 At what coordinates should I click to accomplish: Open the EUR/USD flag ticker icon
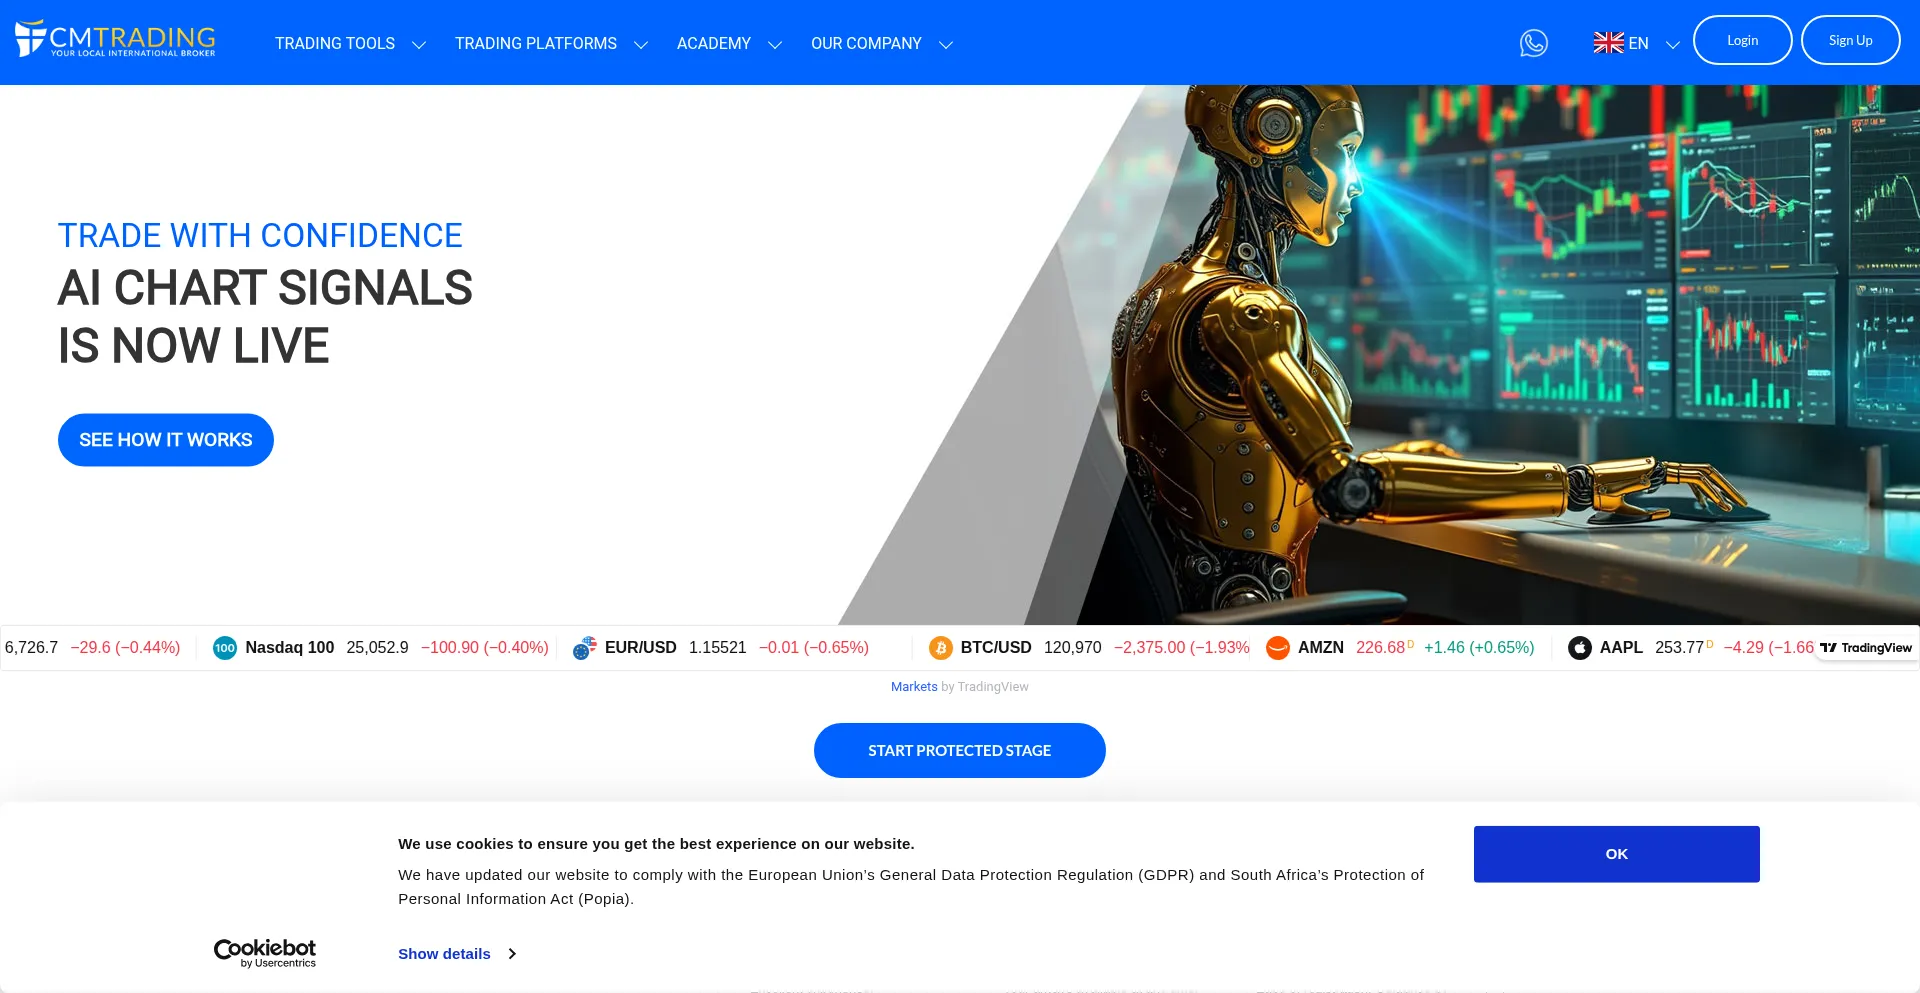pyautogui.click(x=585, y=648)
